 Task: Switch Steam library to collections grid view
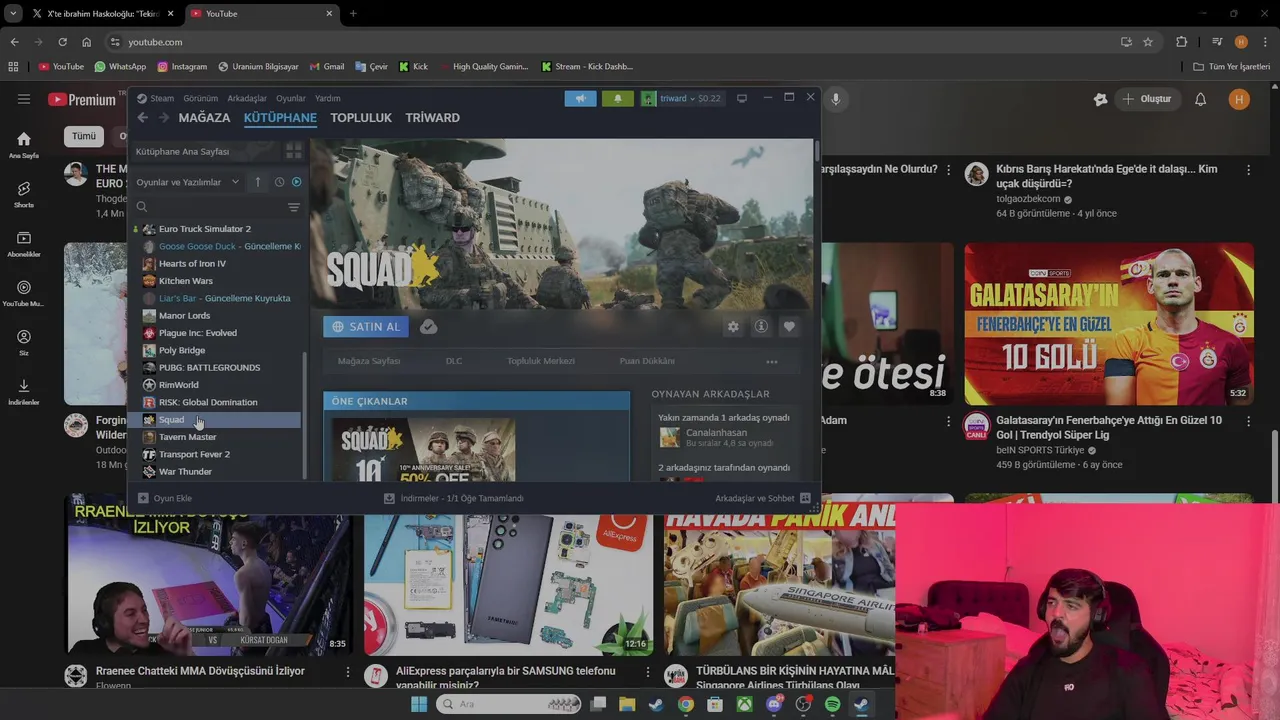[x=294, y=151]
